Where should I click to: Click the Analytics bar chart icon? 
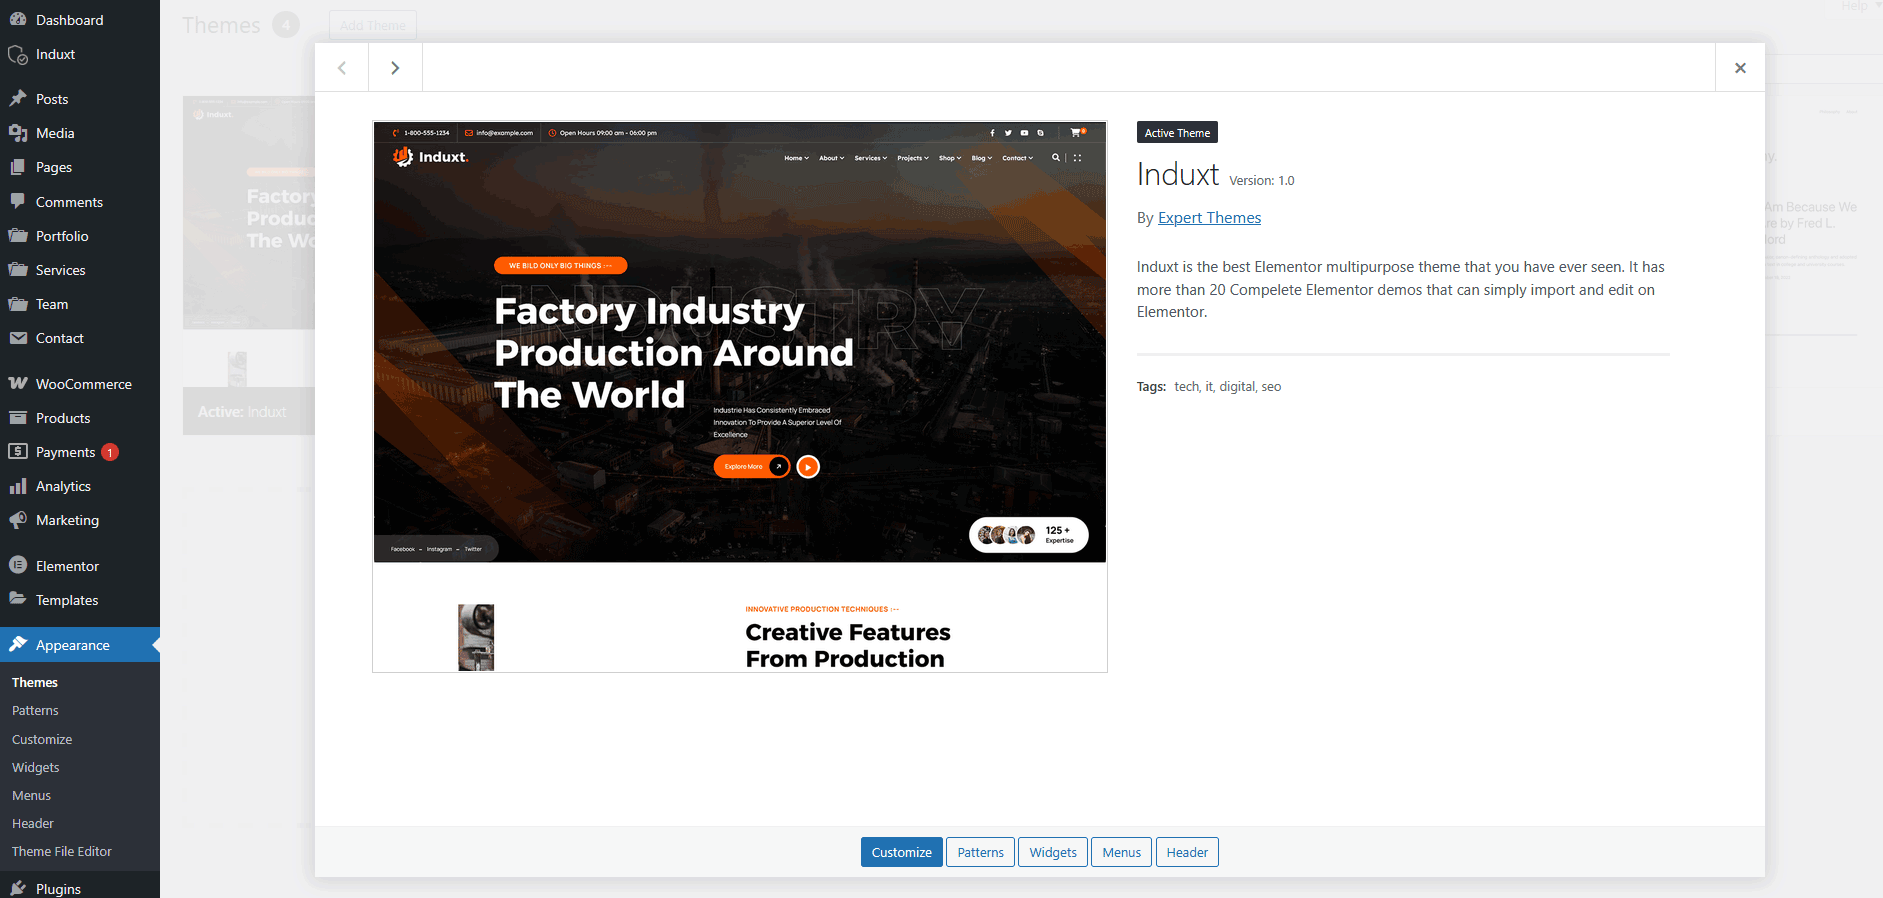(x=18, y=486)
